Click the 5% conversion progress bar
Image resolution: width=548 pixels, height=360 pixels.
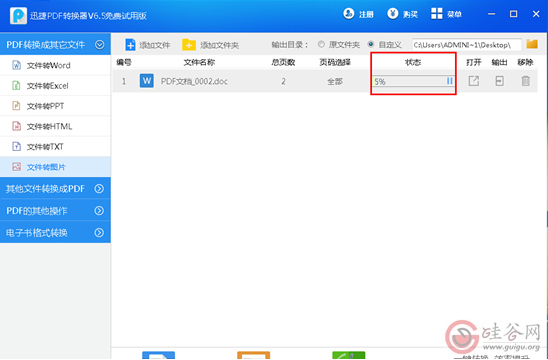tap(413, 81)
